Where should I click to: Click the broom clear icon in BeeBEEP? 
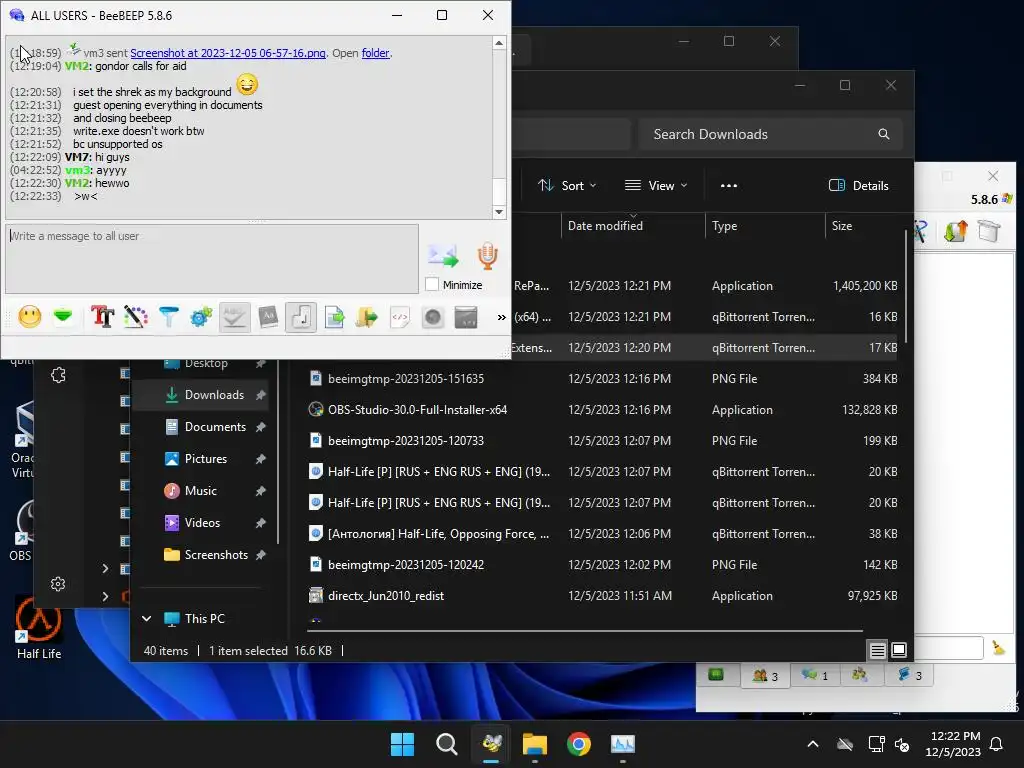pos(998,647)
